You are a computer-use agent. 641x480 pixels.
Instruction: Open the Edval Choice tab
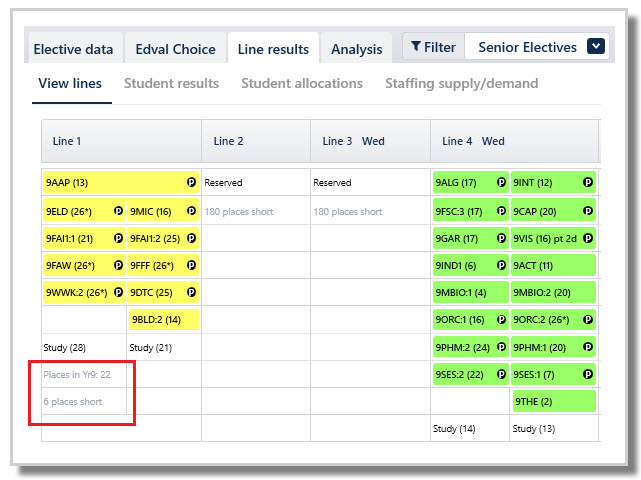[175, 49]
